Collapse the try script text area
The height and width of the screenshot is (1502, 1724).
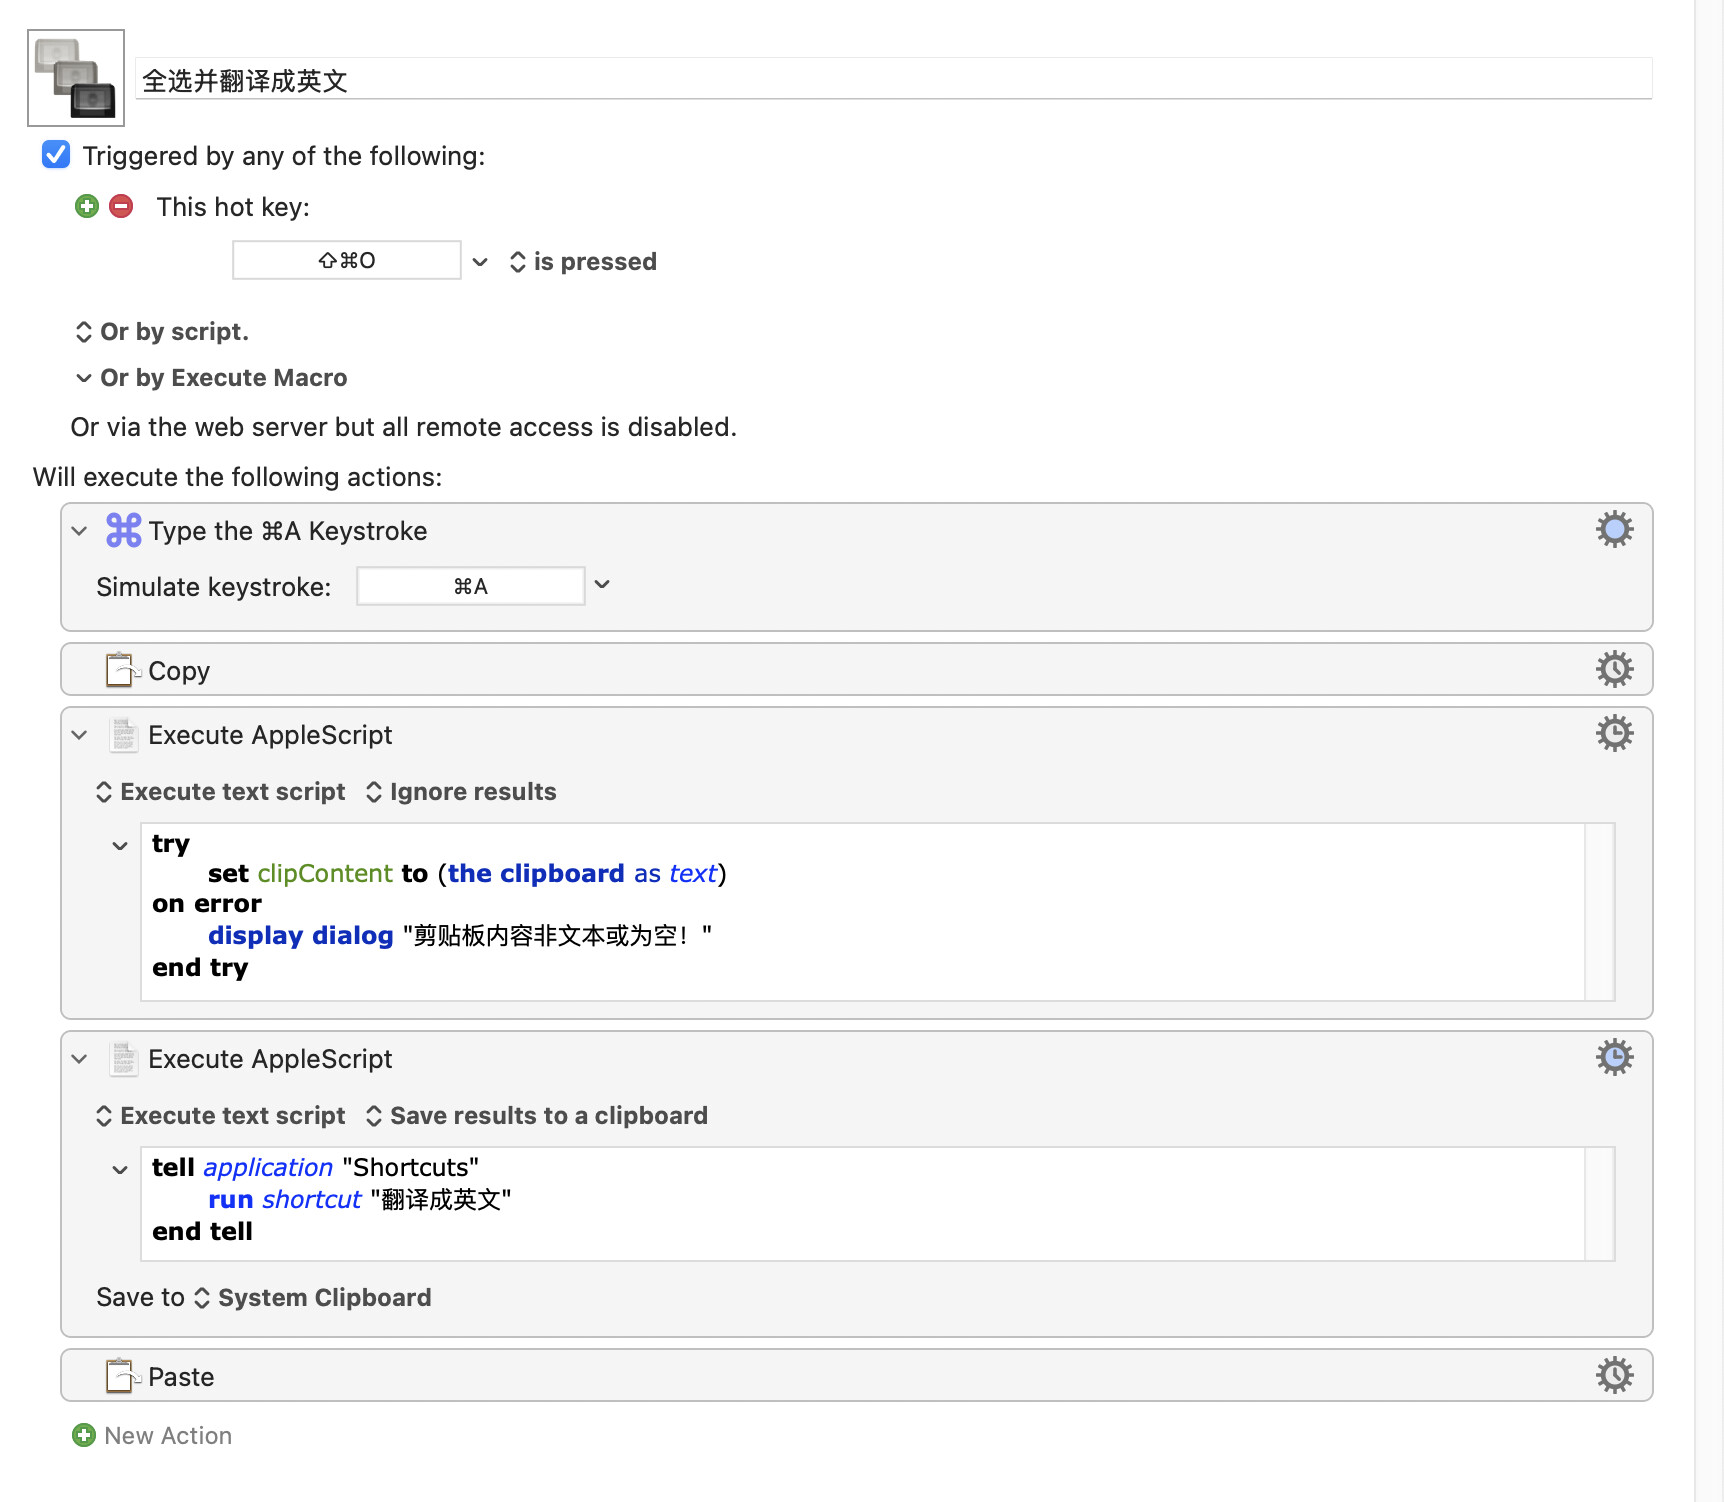(120, 846)
